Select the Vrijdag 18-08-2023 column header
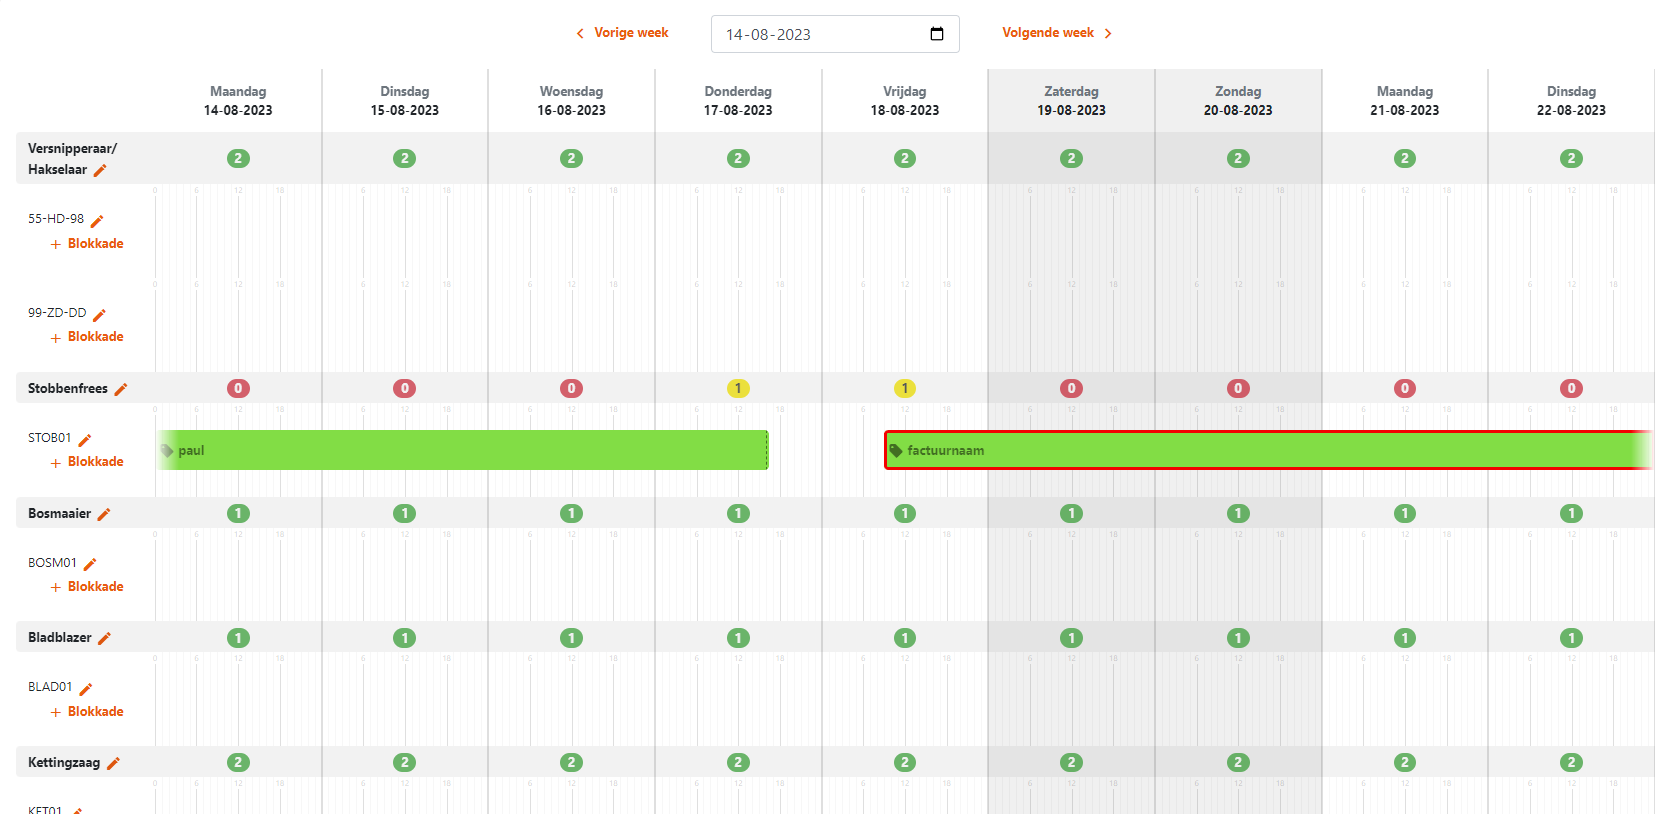Screen dimensions: 1669x814 tap(905, 101)
